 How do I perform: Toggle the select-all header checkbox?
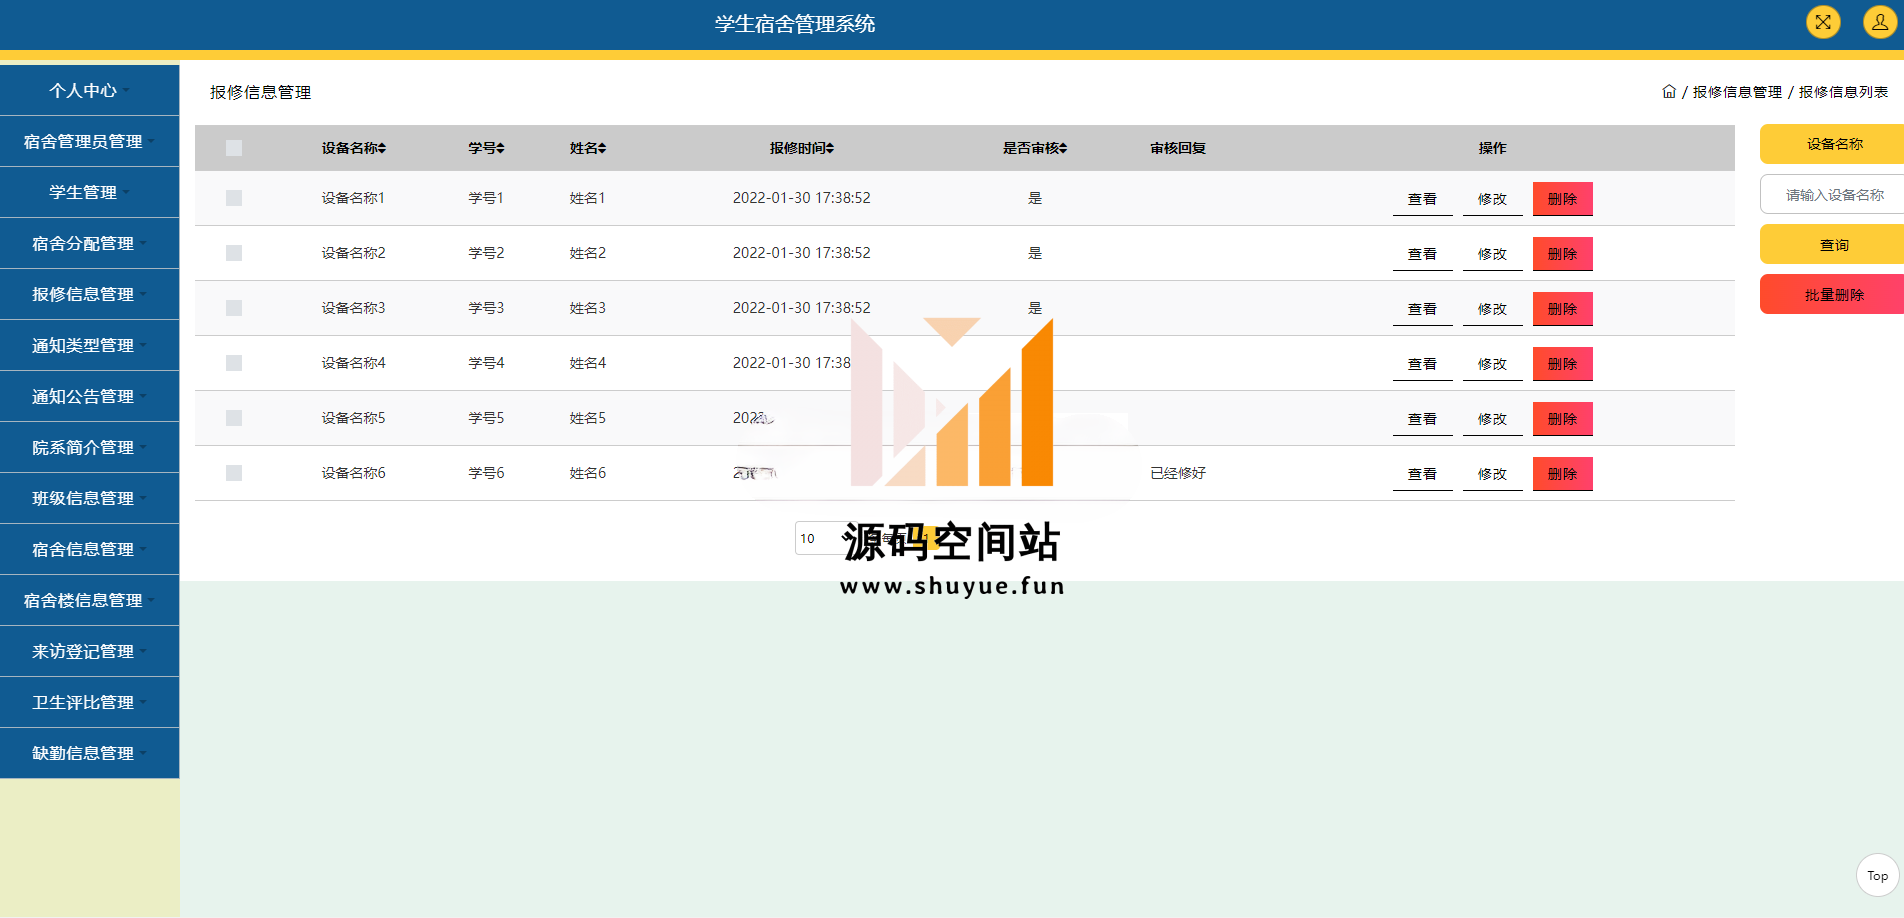pyautogui.click(x=234, y=148)
